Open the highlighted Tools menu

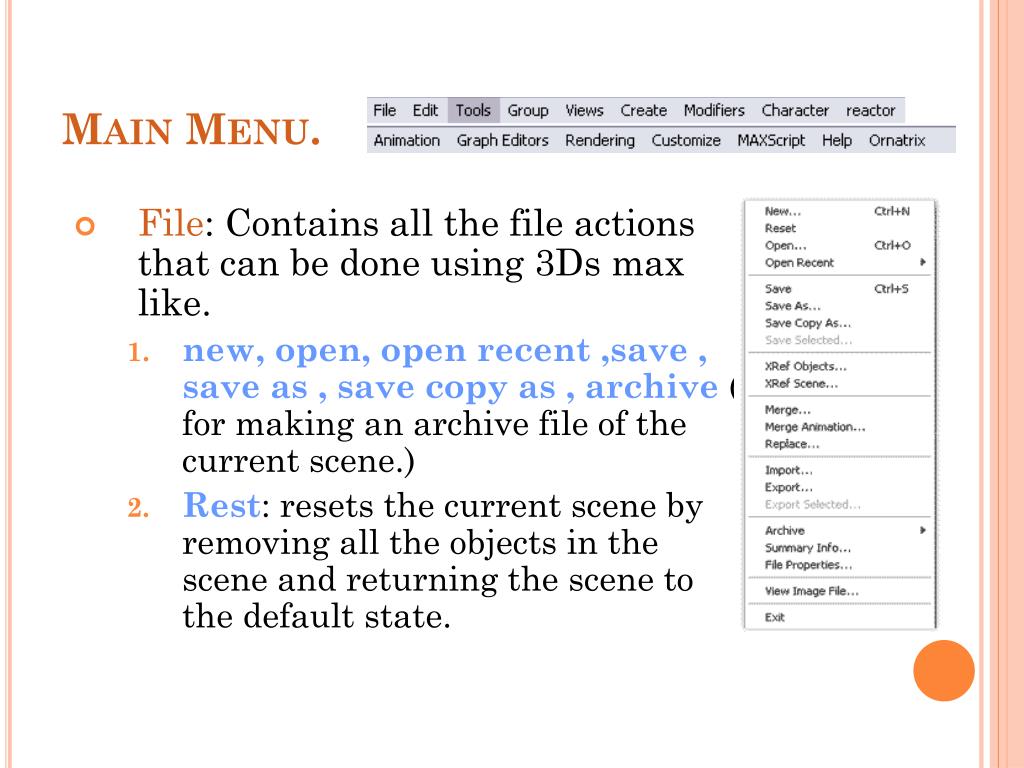click(473, 110)
